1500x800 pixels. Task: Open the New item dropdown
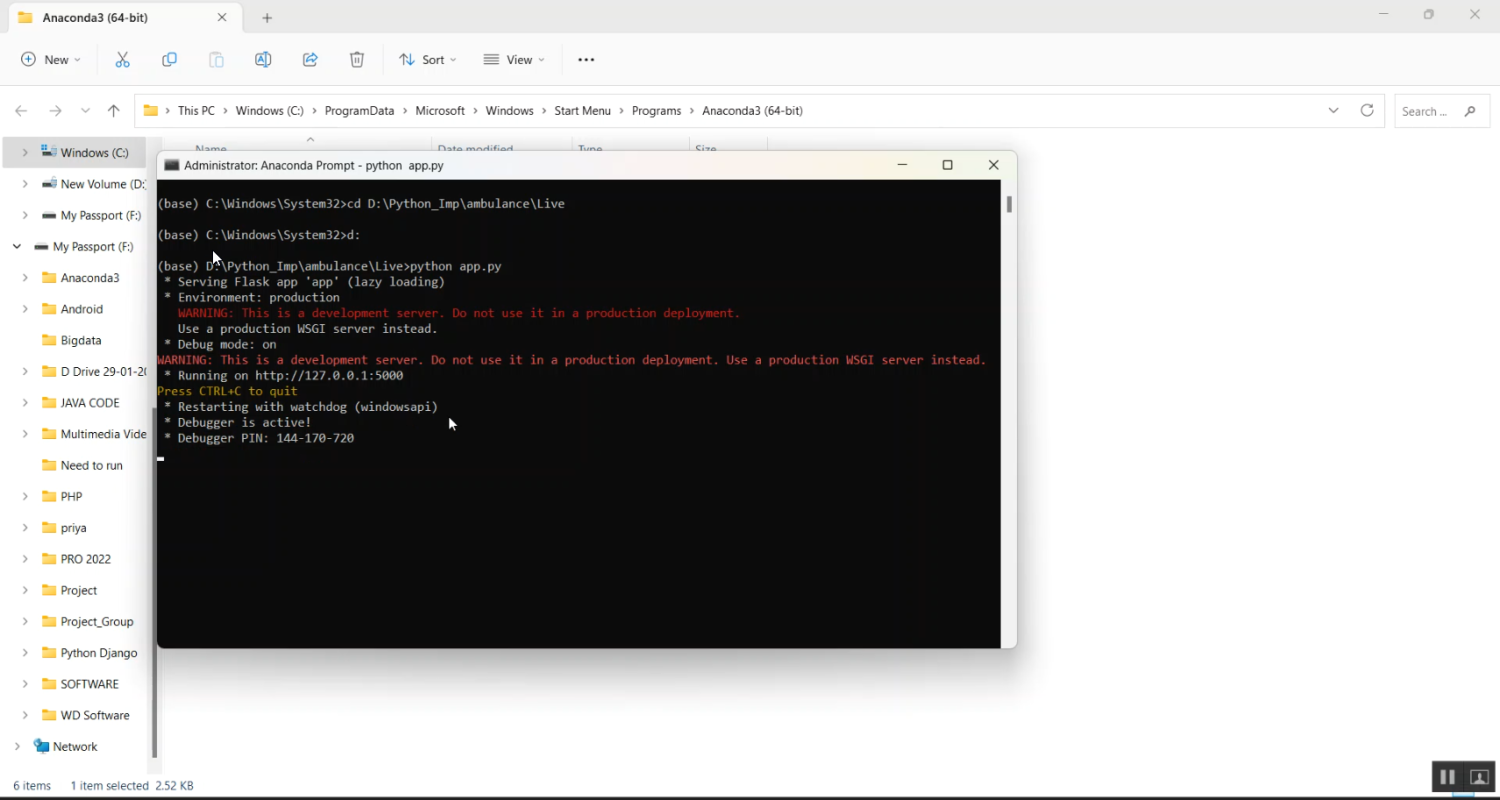click(x=51, y=60)
